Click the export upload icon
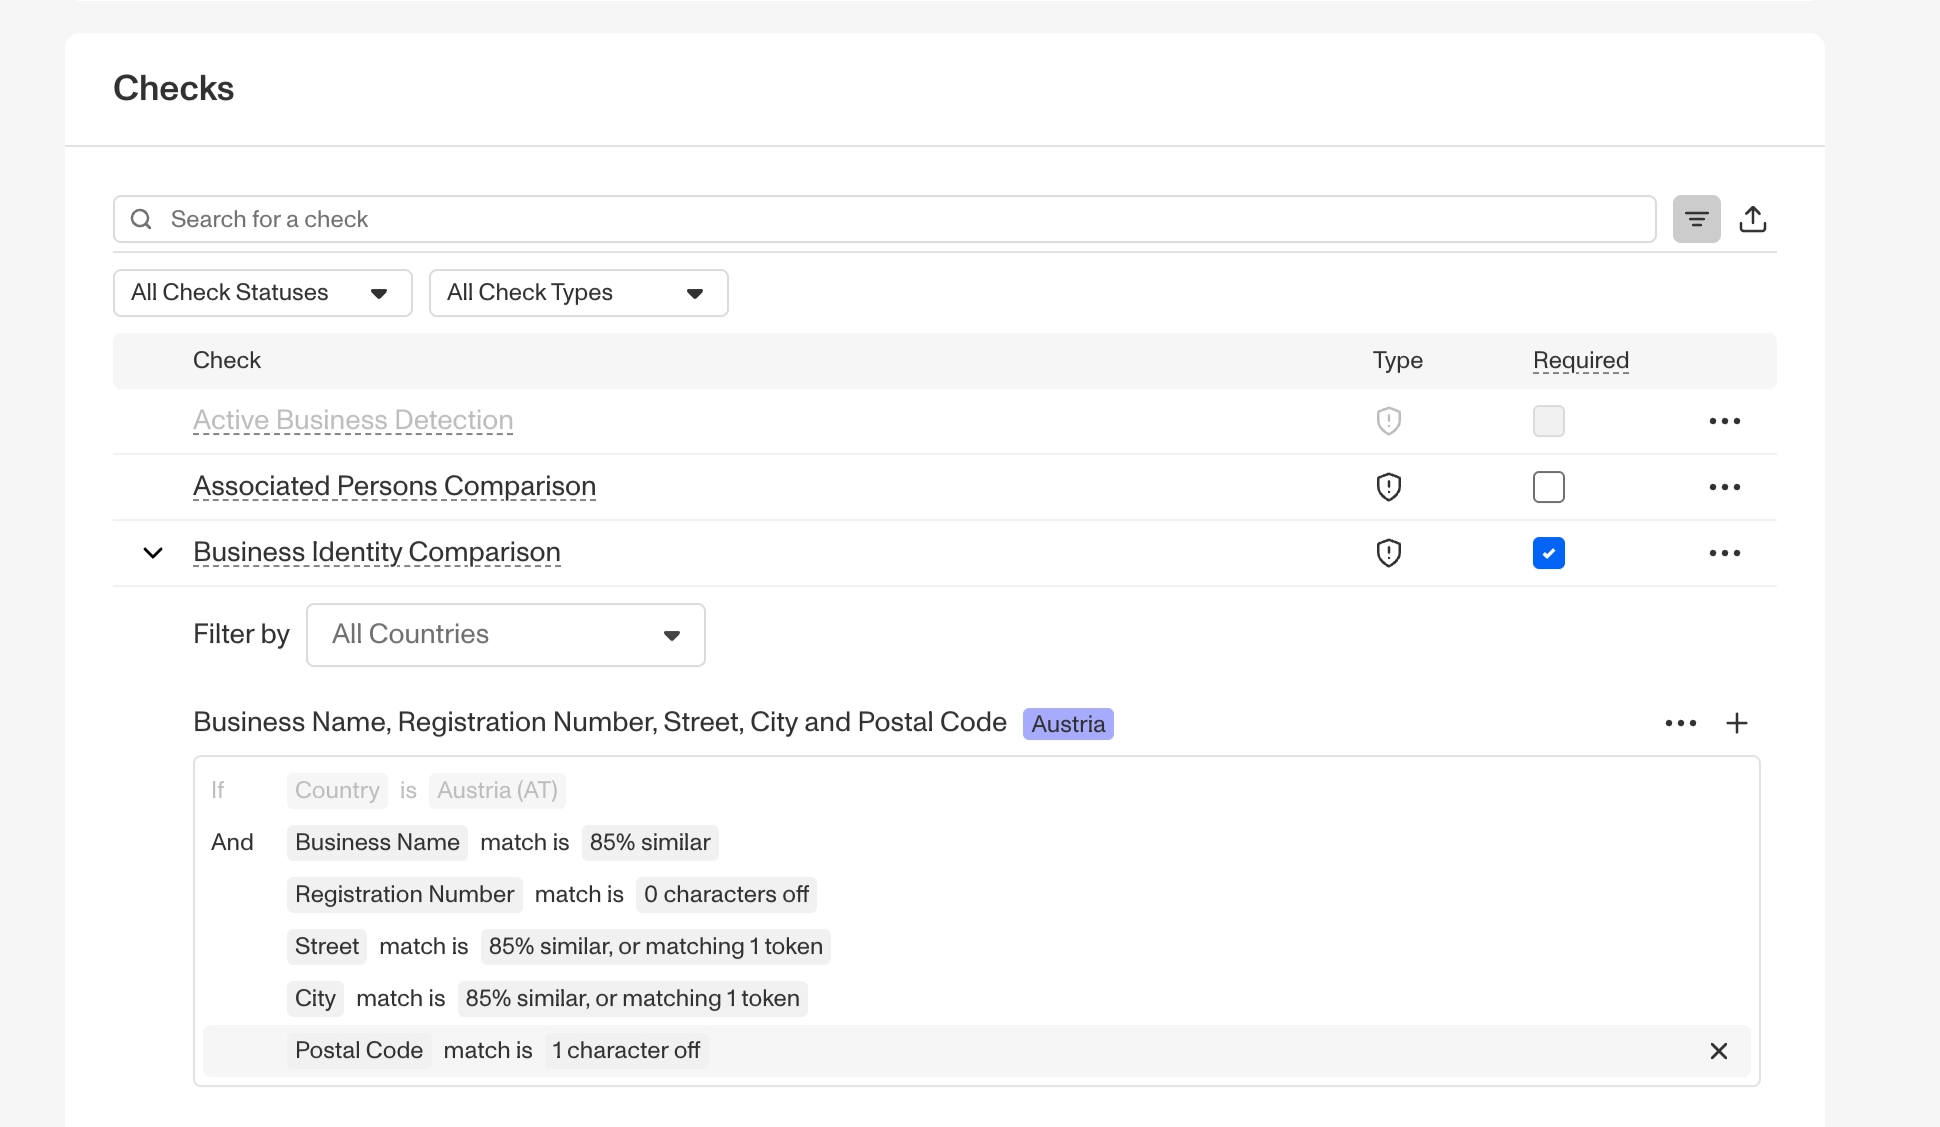1940x1127 pixels. [x=1752, y=219]
